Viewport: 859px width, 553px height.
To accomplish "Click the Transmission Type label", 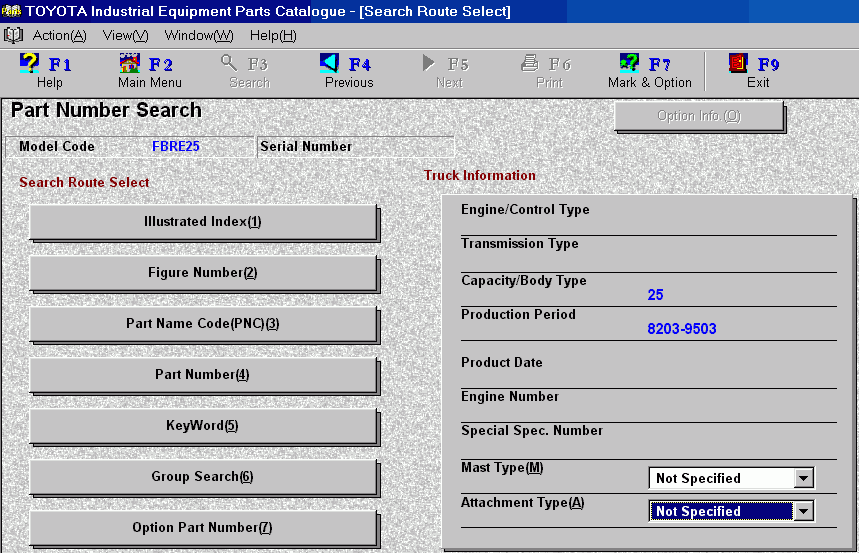I will click(520, 244).
